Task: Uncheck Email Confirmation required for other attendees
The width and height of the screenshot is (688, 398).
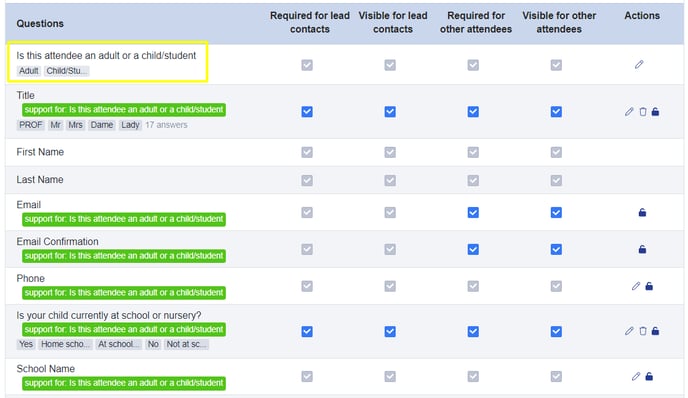Action: point(473,250)
